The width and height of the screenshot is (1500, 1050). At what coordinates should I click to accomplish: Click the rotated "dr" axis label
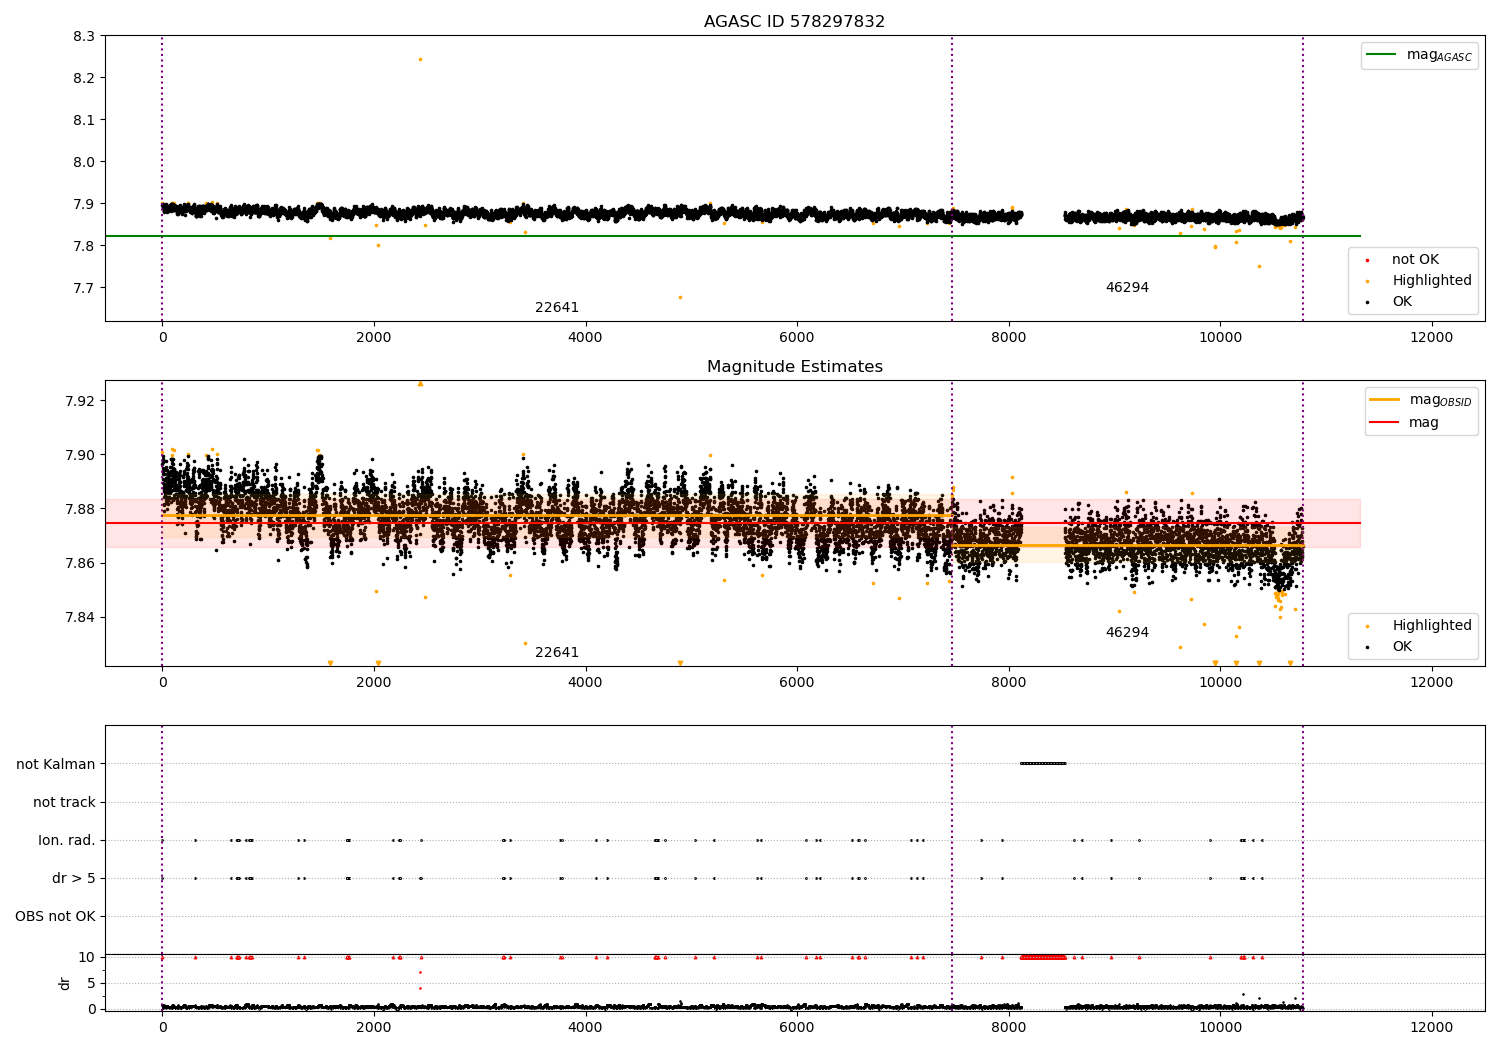click(65, 983)
